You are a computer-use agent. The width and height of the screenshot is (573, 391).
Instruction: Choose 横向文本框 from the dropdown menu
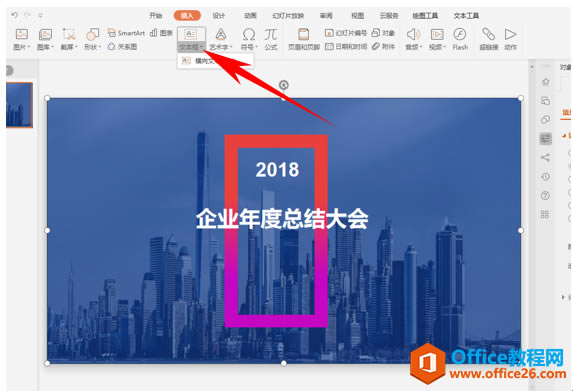[215, 61]
